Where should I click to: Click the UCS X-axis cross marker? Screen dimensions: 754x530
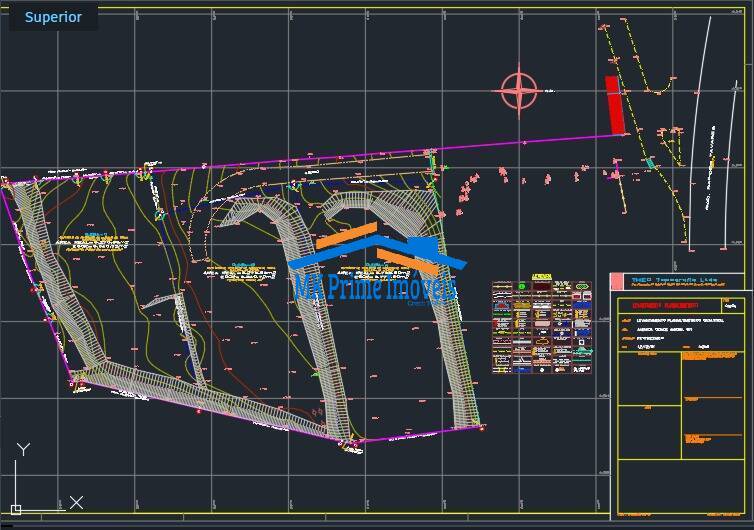tap(76, 502)
